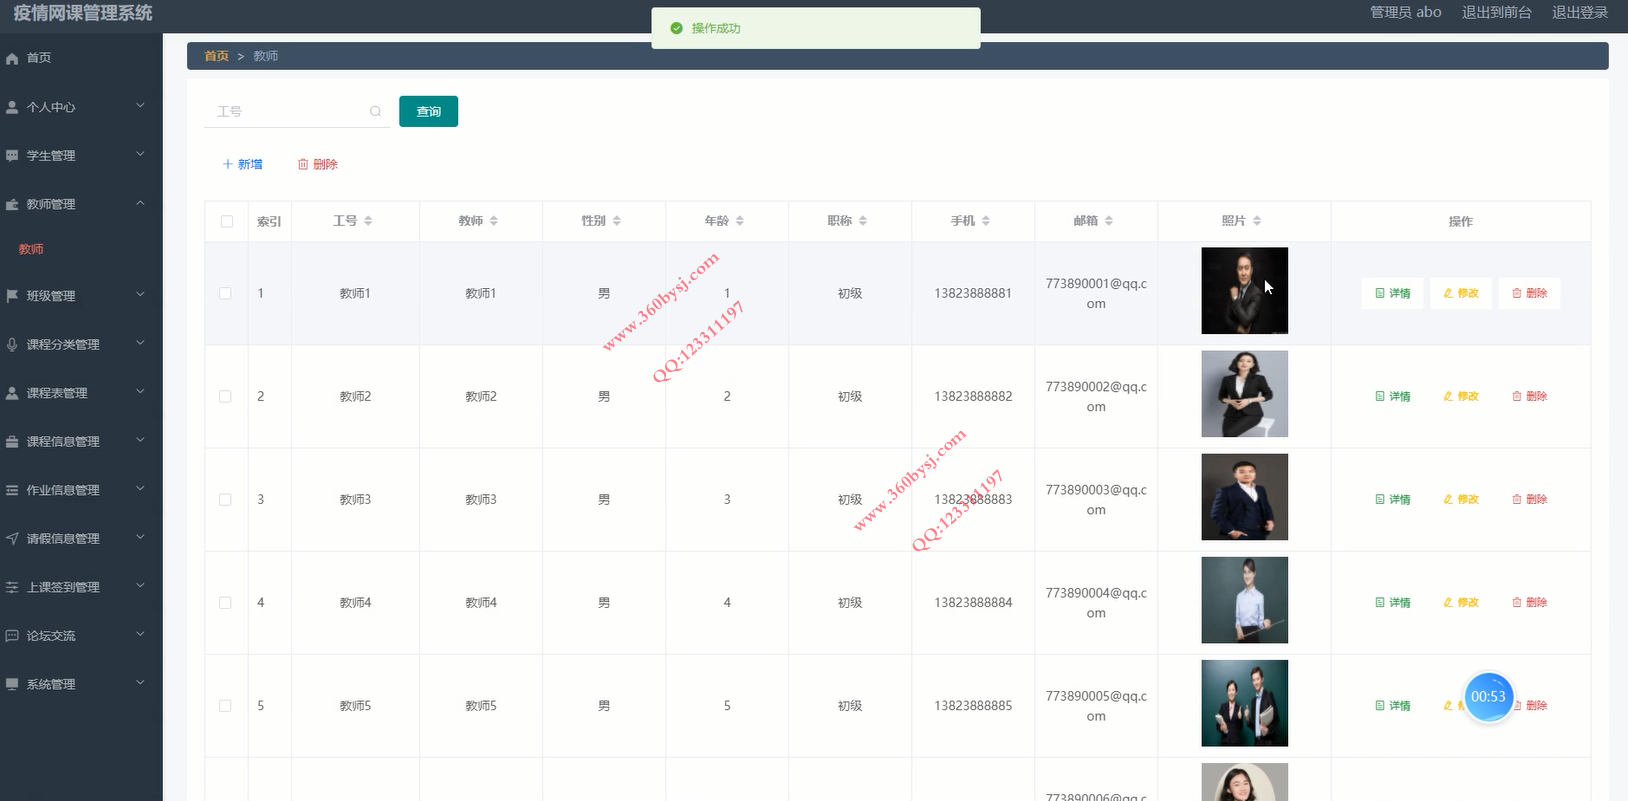Open the 首页 sidebar menu item
This screenshot has width=1628, height=801.
tap(81, 58)
